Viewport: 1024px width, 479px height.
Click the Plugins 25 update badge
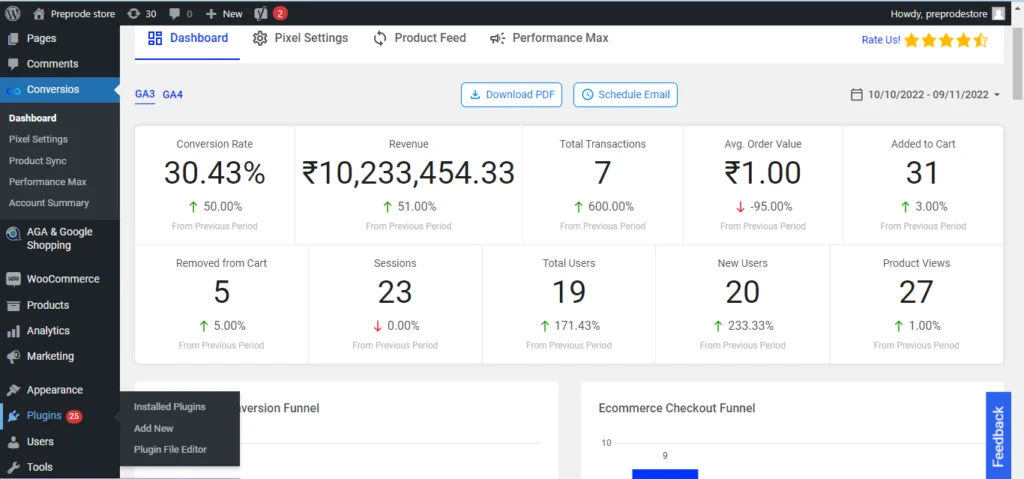pos(74,416)
